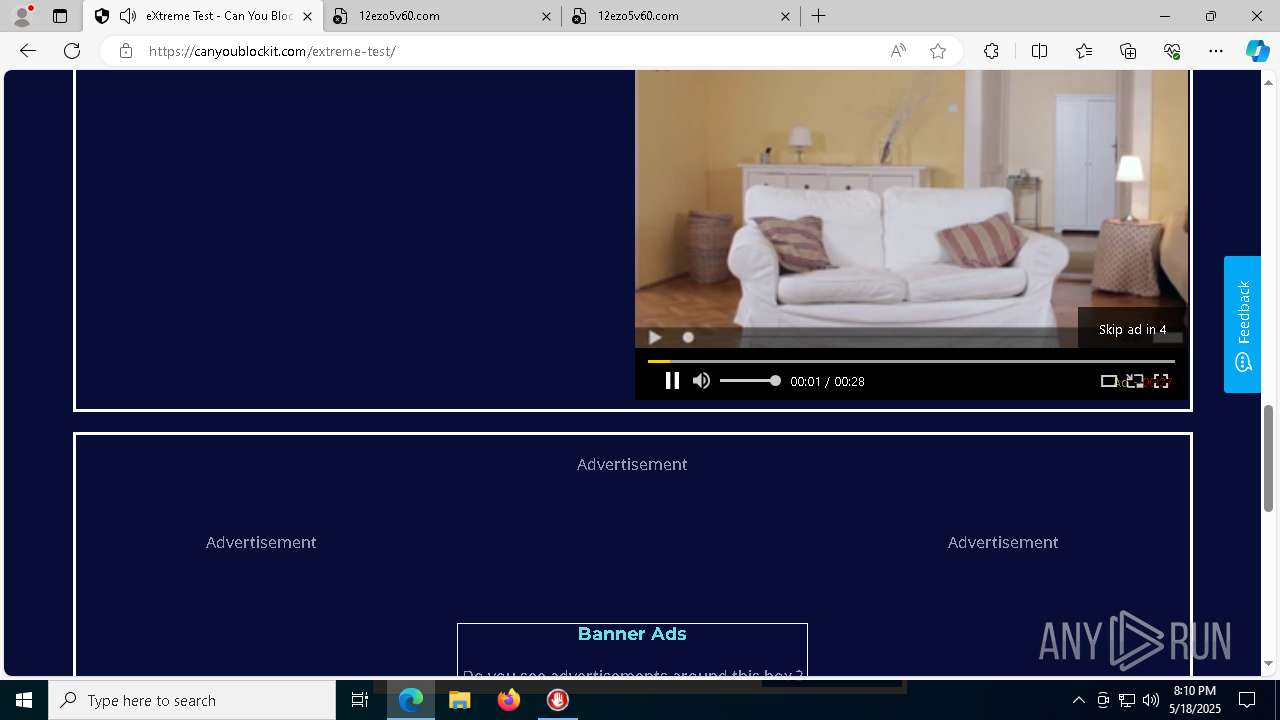Open the red hand app on taskbar
This screenshot has width=1280, height=720.
point(558,700)
